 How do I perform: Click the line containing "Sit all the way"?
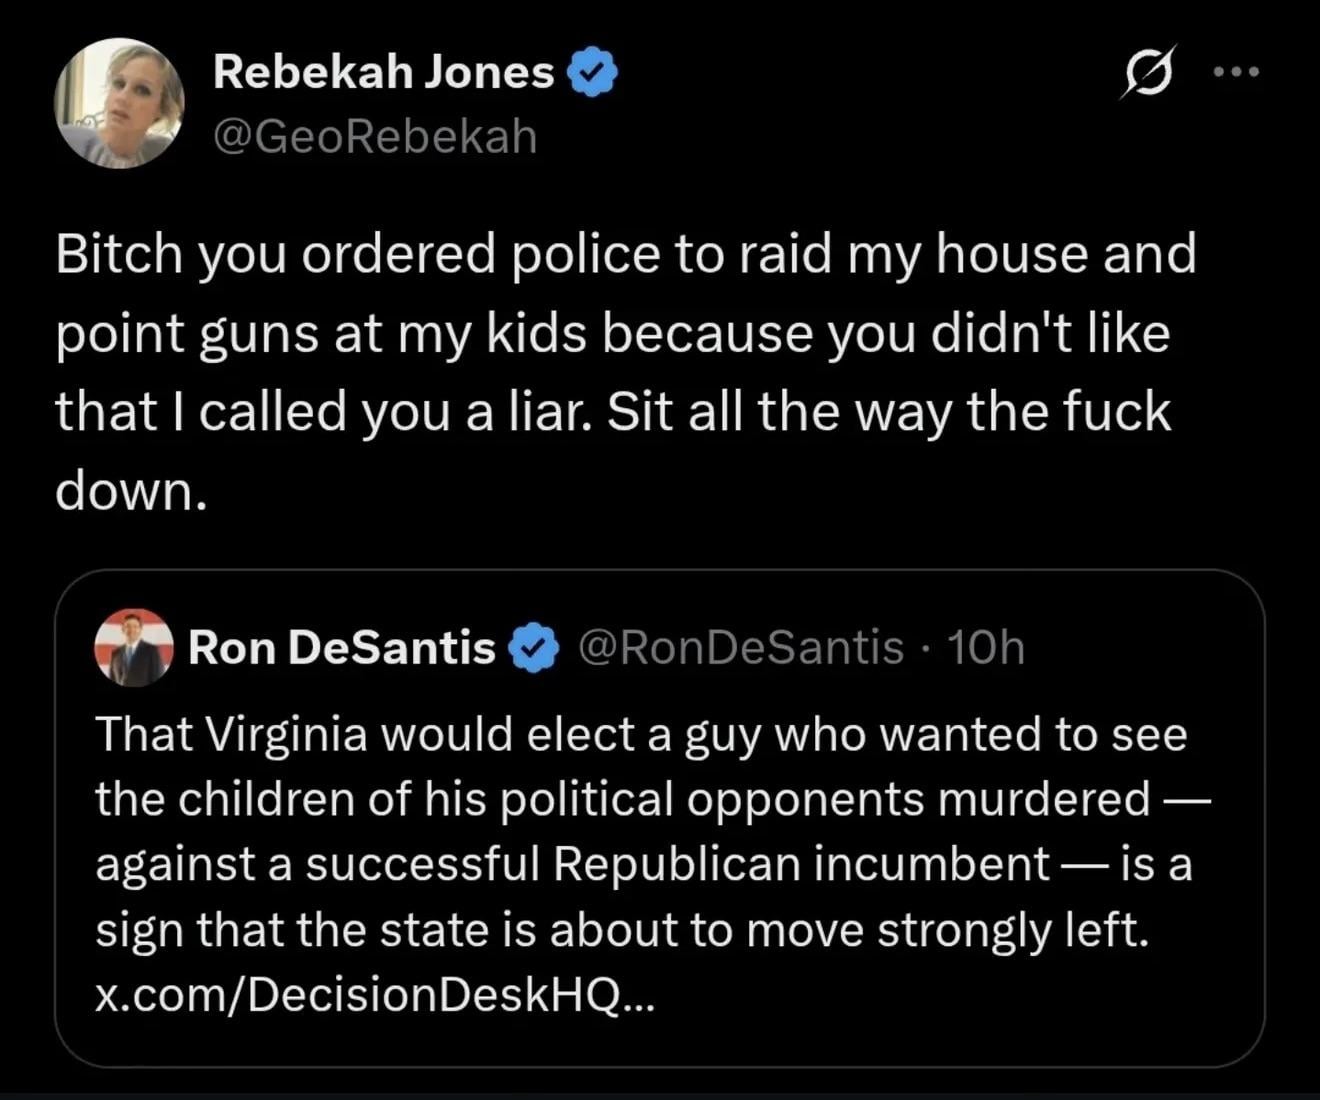[612, 411]
